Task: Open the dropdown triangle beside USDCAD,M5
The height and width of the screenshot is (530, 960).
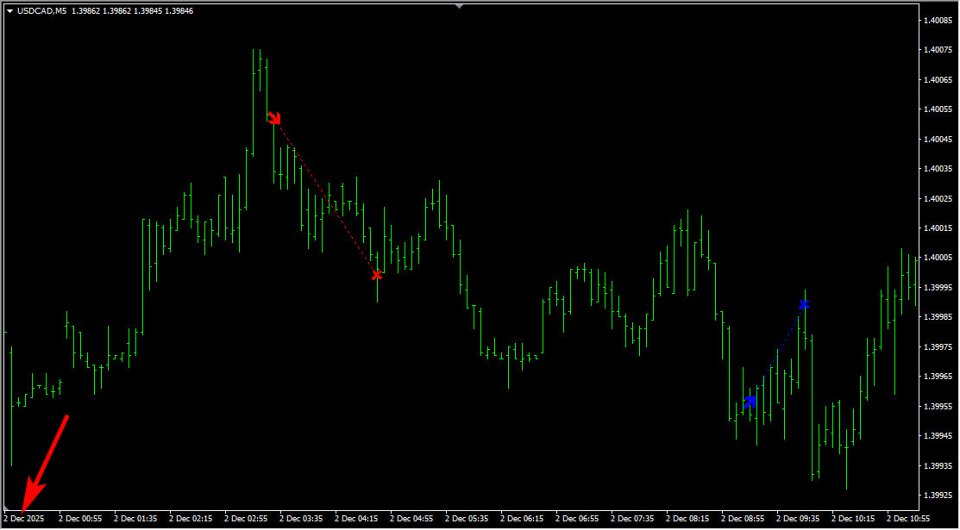Action: (x=10, y=11)
